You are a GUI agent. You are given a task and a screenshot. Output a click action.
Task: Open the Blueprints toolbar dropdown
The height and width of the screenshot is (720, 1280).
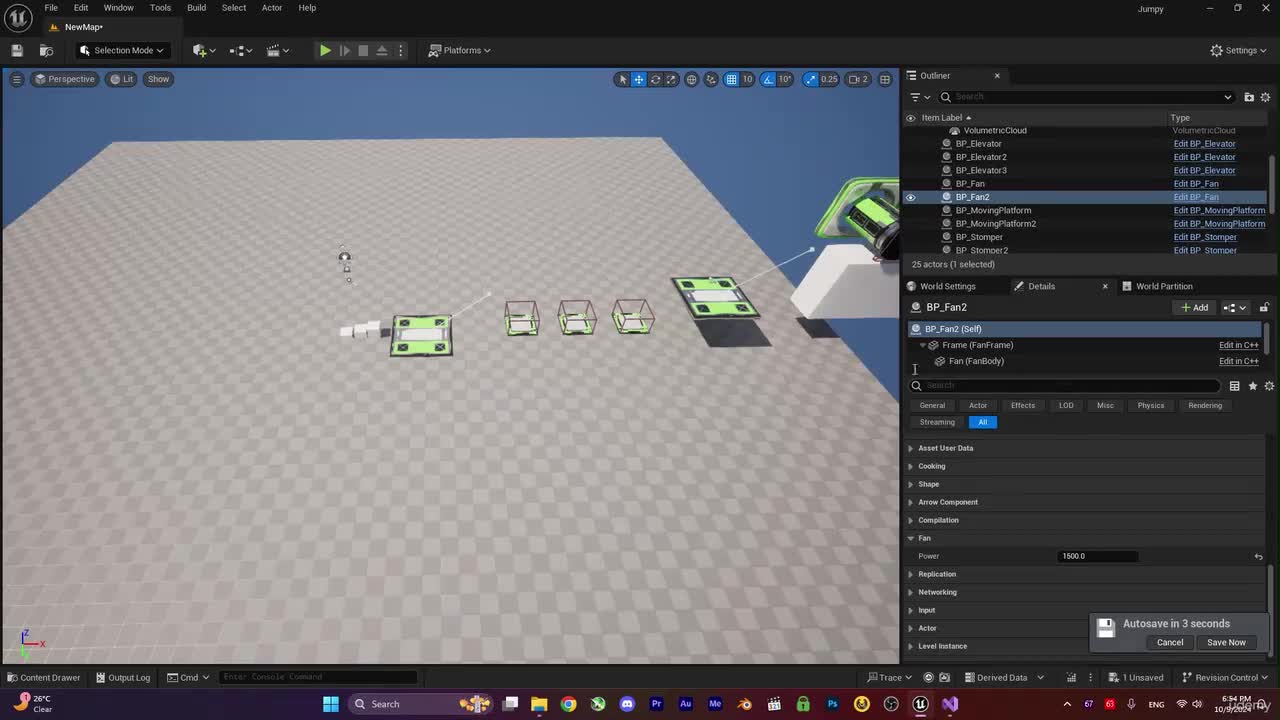click(x=241, y=50)
